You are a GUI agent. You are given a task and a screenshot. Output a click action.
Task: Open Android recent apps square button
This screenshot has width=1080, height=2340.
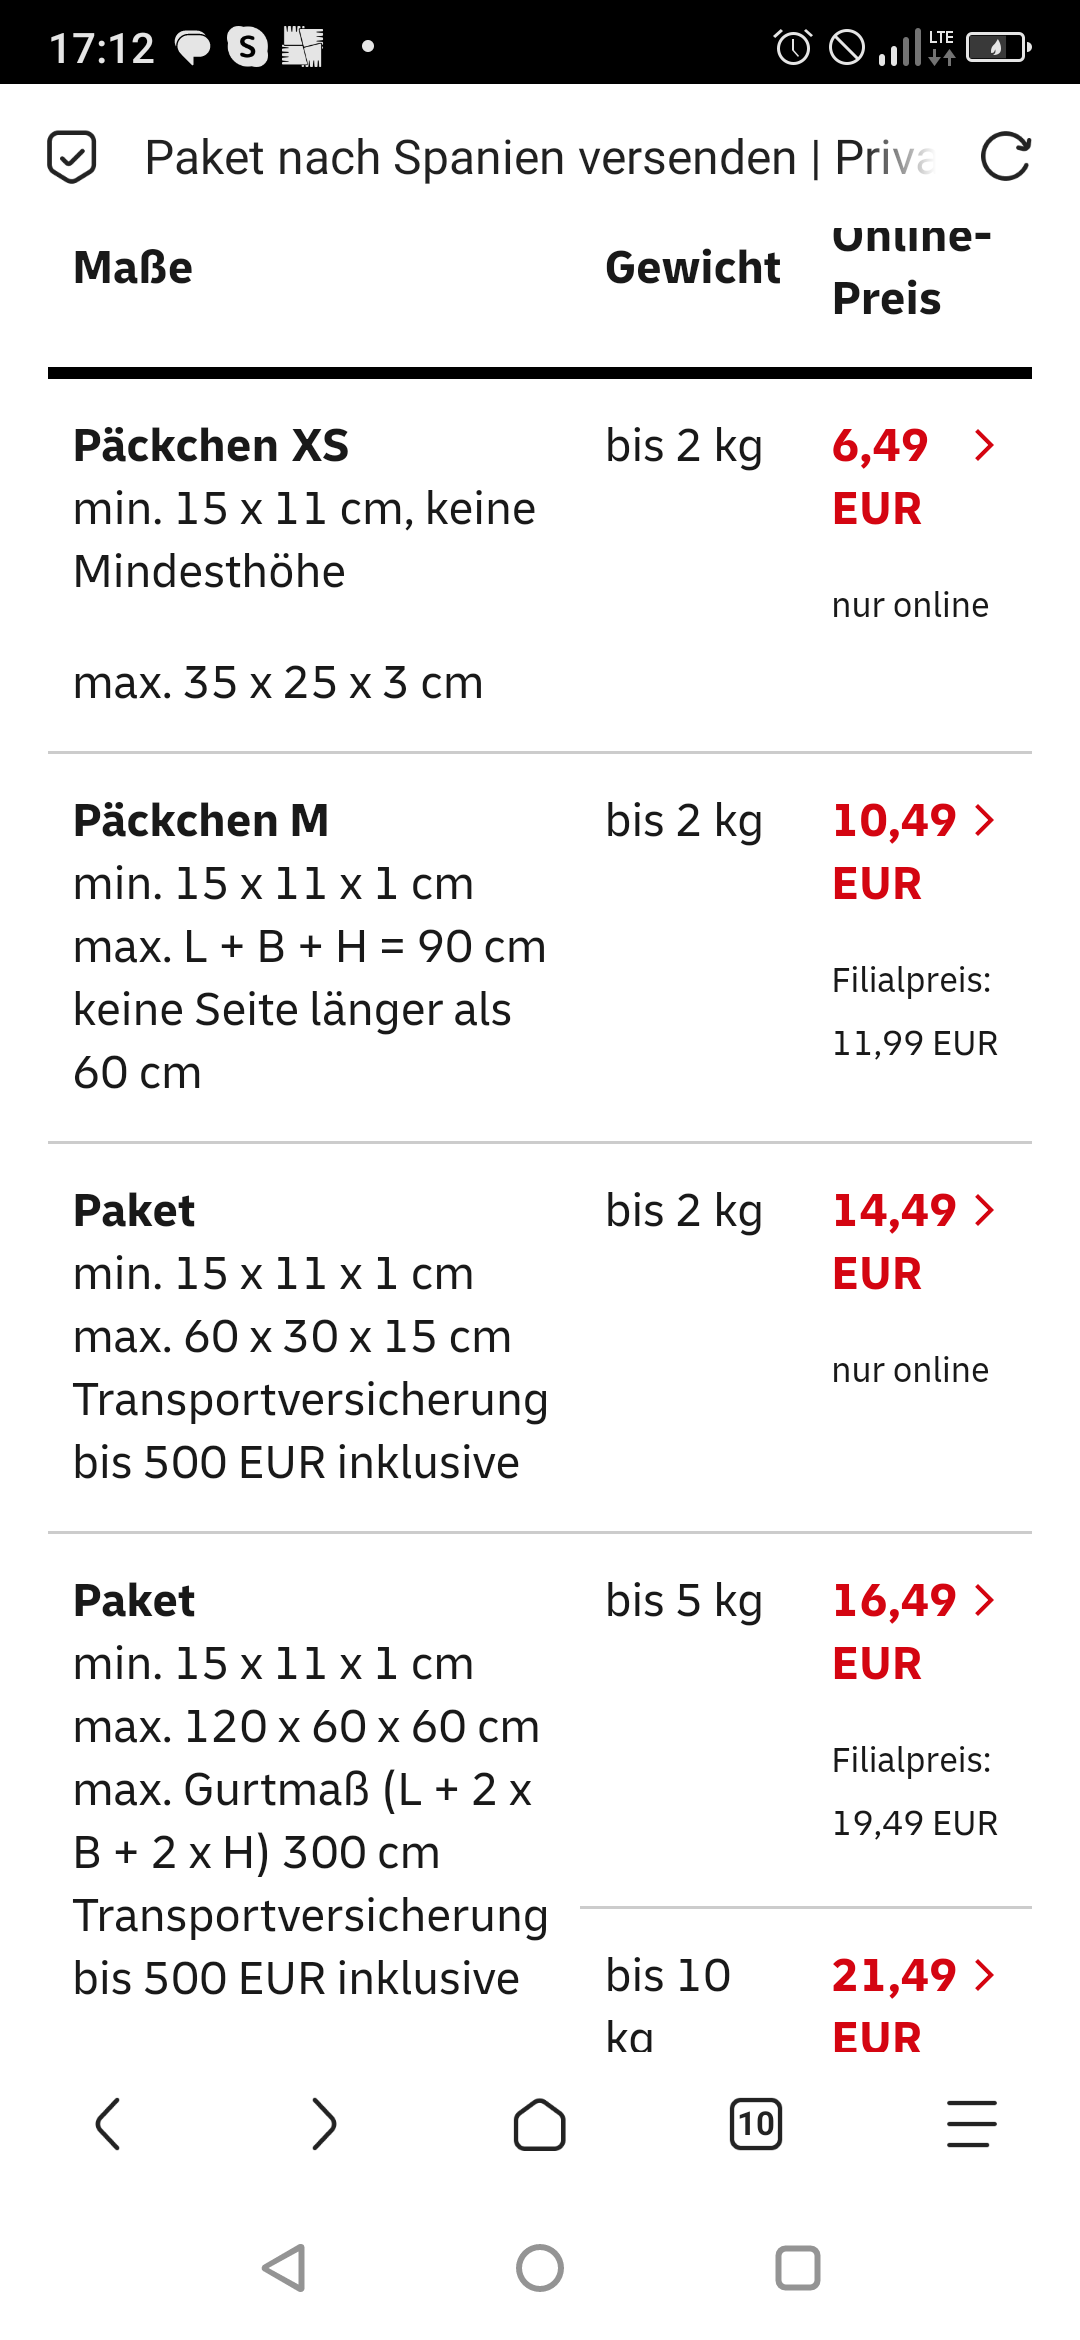(x=798, y=2268)
